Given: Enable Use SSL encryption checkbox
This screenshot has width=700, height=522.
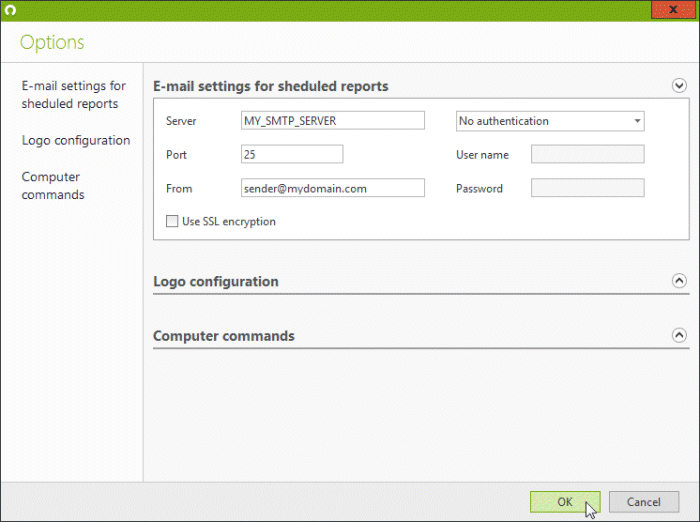Looking at the screenshot, I should [172, 221].
